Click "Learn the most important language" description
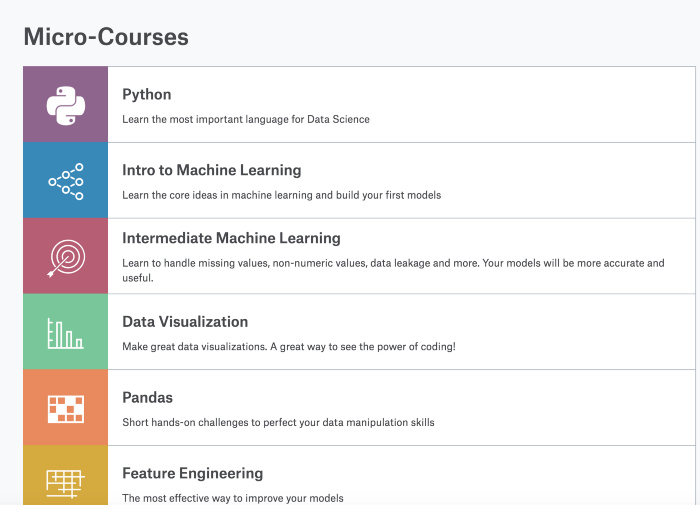The image size is (700, 505). click(246, 119)
